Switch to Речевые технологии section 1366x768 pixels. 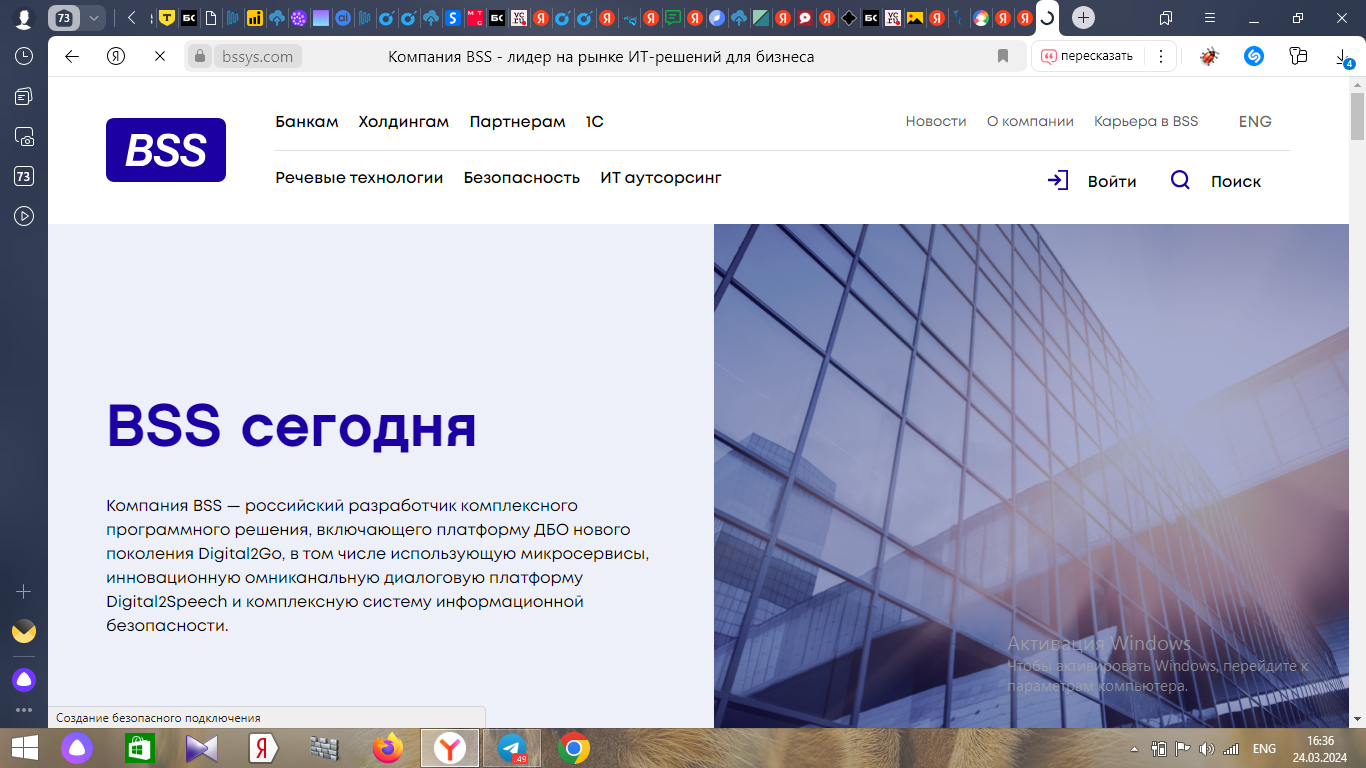coord(359,178)
